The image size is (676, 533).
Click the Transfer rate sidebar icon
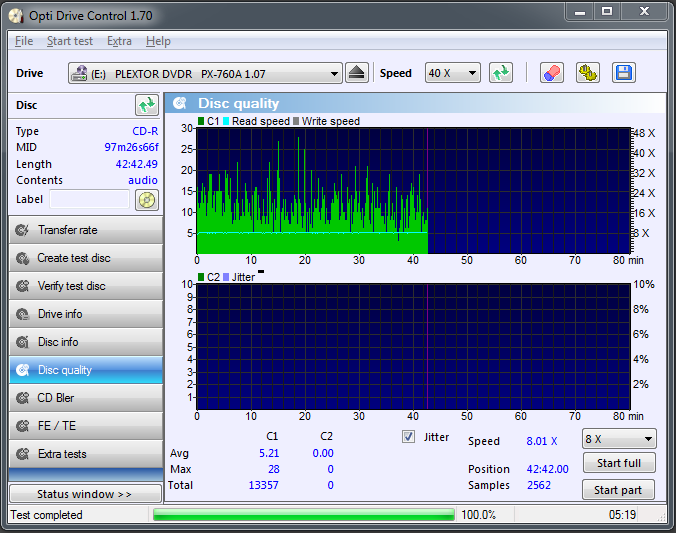(x=22, y=230)
